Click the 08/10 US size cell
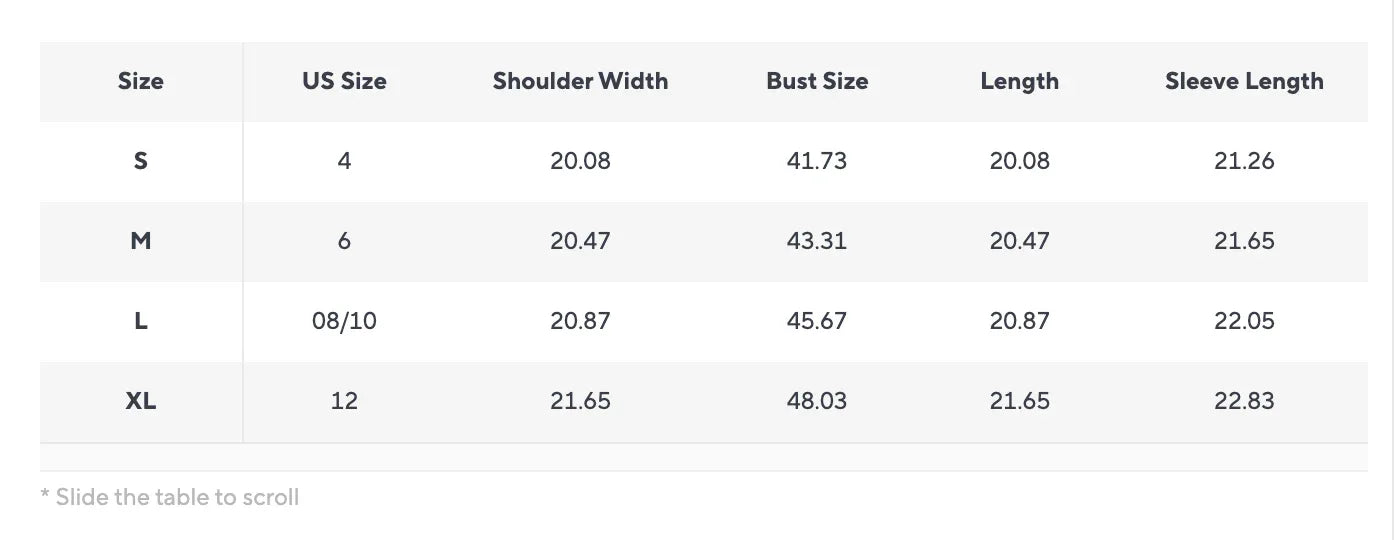1394x540 pixels. tap(344, 321)
